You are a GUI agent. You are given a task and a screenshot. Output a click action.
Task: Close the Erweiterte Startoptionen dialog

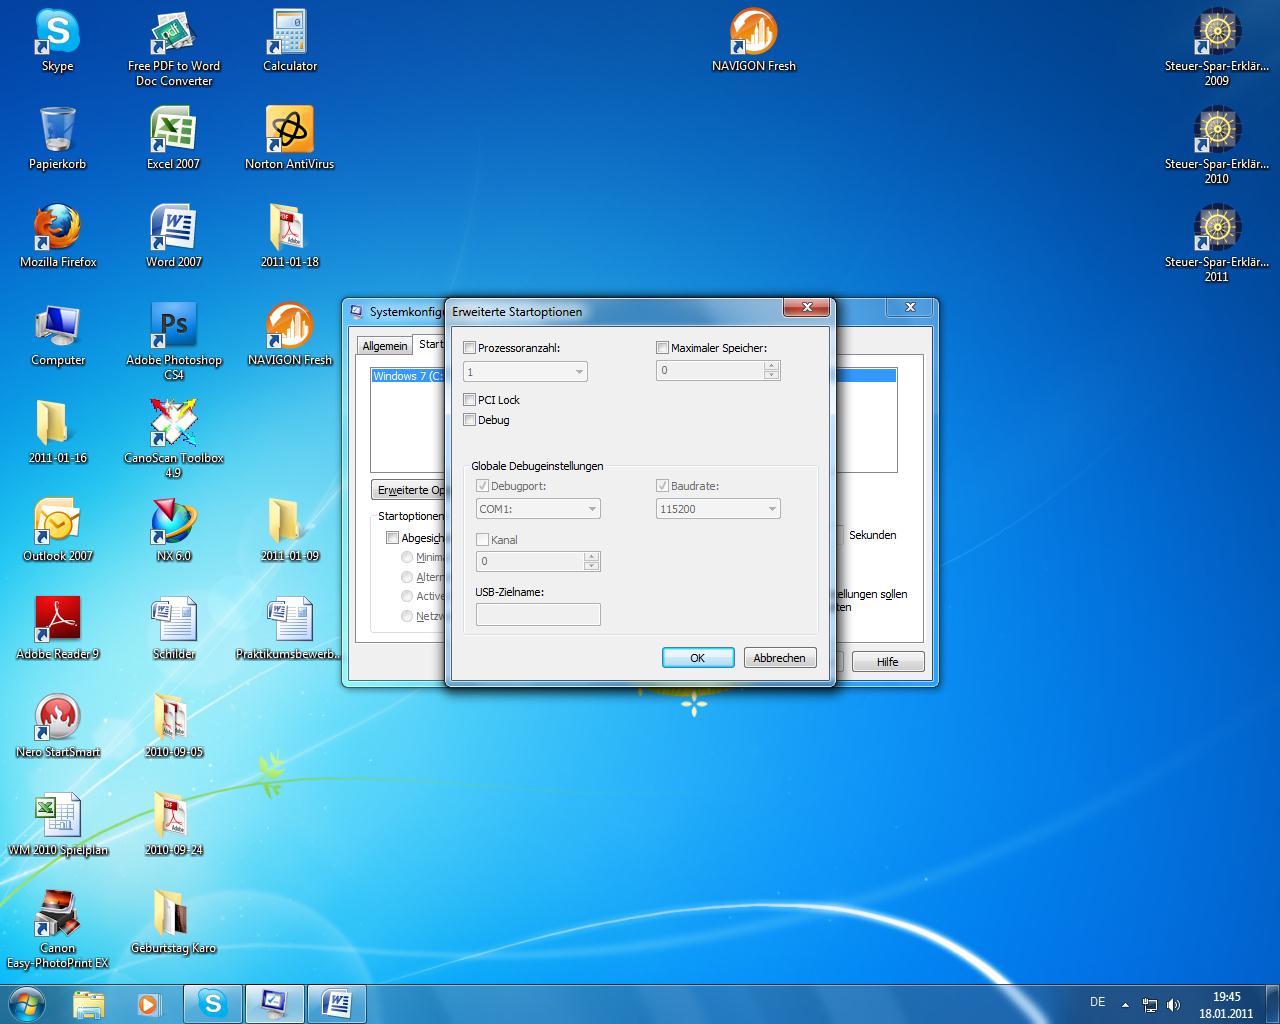(805, 308)
